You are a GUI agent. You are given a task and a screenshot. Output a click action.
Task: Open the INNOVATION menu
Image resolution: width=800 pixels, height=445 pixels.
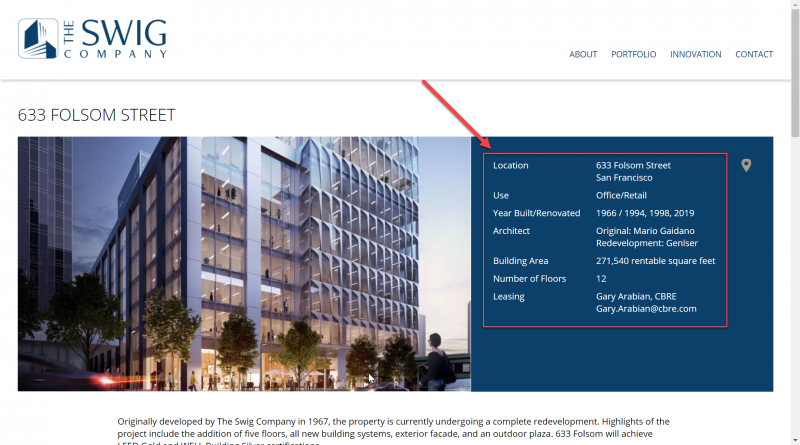695,54
